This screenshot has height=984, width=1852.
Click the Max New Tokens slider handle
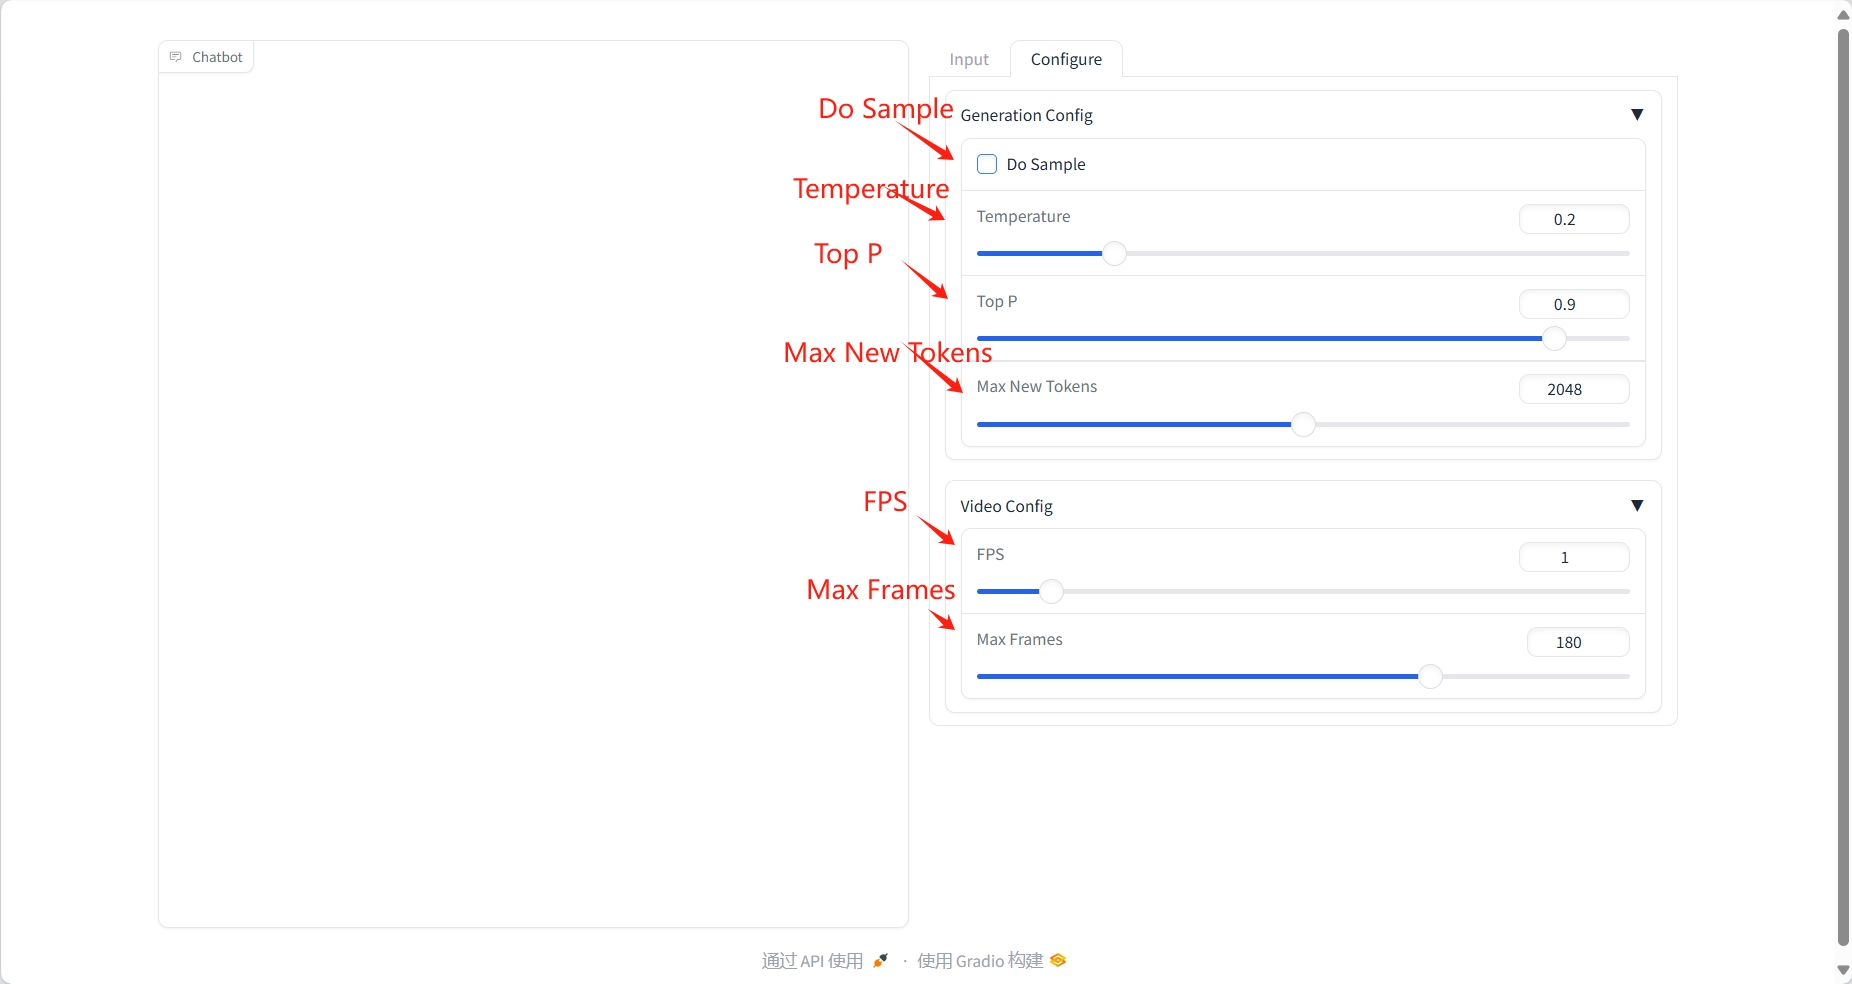pos(1303,425)
